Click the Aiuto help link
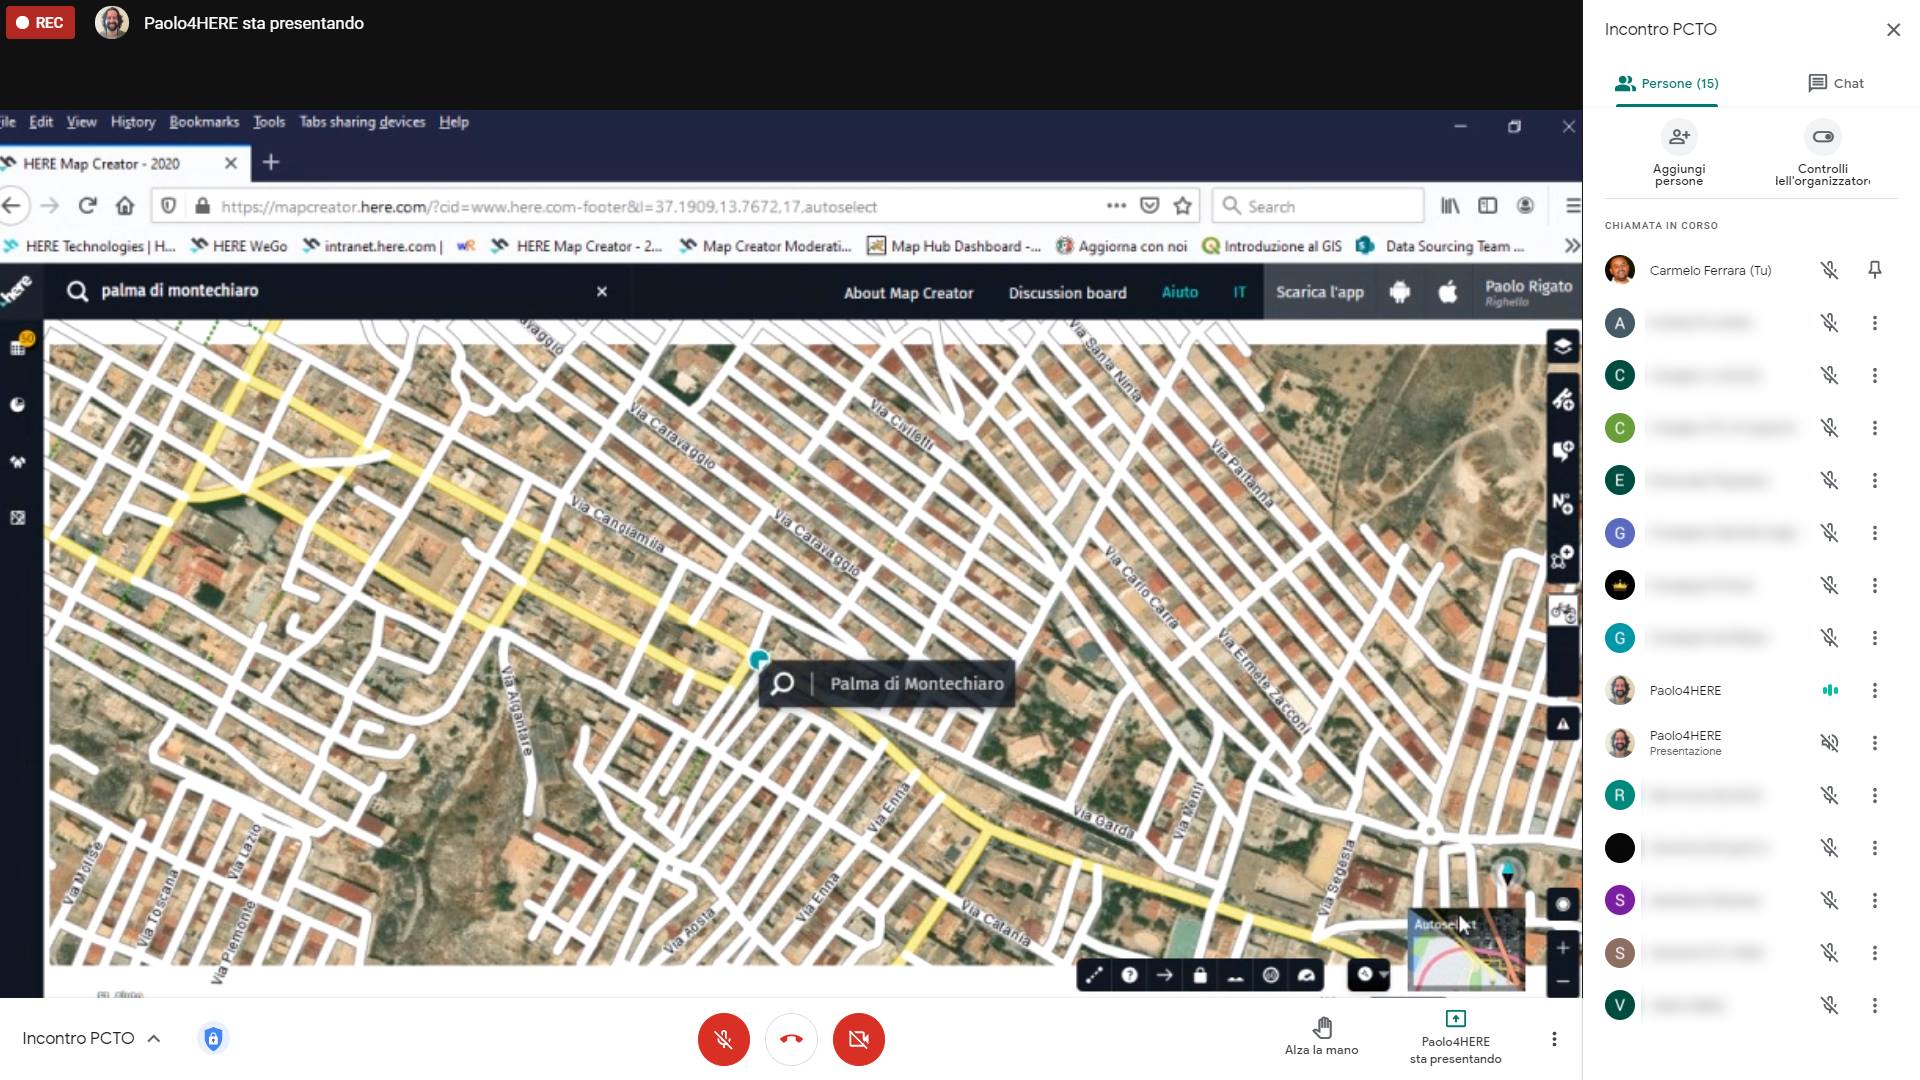The image size is (1920, 1080). (x=1179, y=292)
